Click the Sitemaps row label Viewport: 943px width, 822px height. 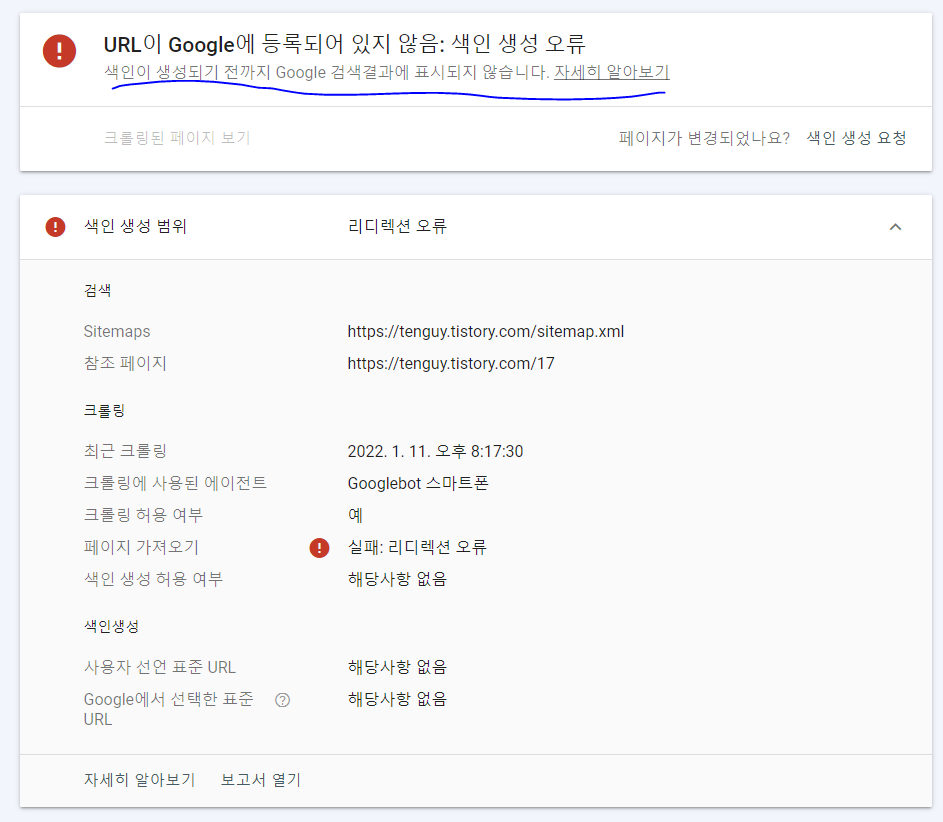[x=117, y=331]
